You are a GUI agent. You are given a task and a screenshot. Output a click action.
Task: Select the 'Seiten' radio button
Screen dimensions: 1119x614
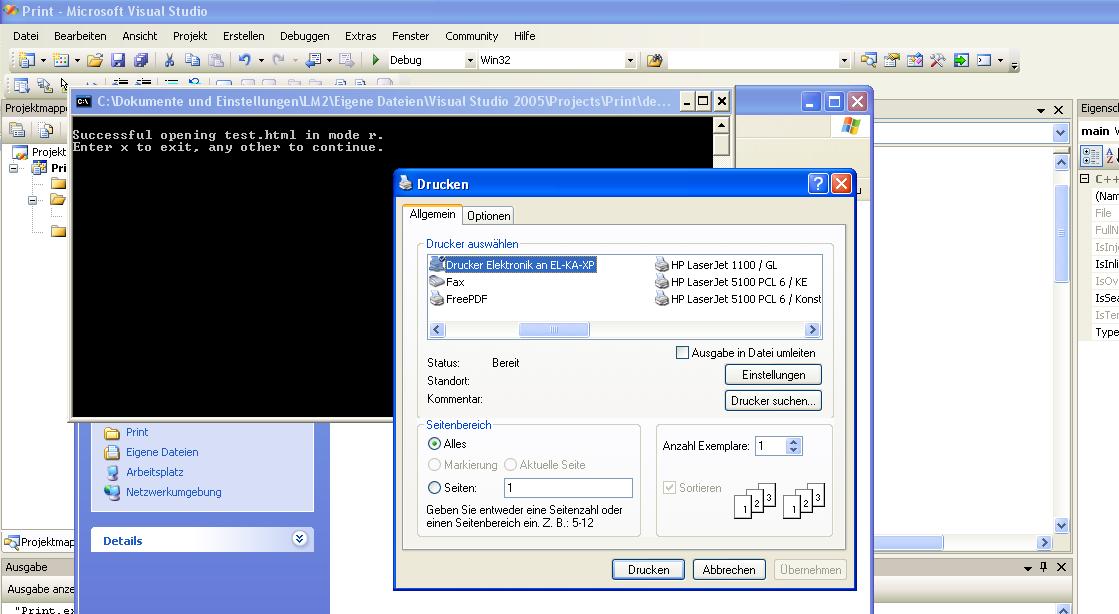(434, 488)
